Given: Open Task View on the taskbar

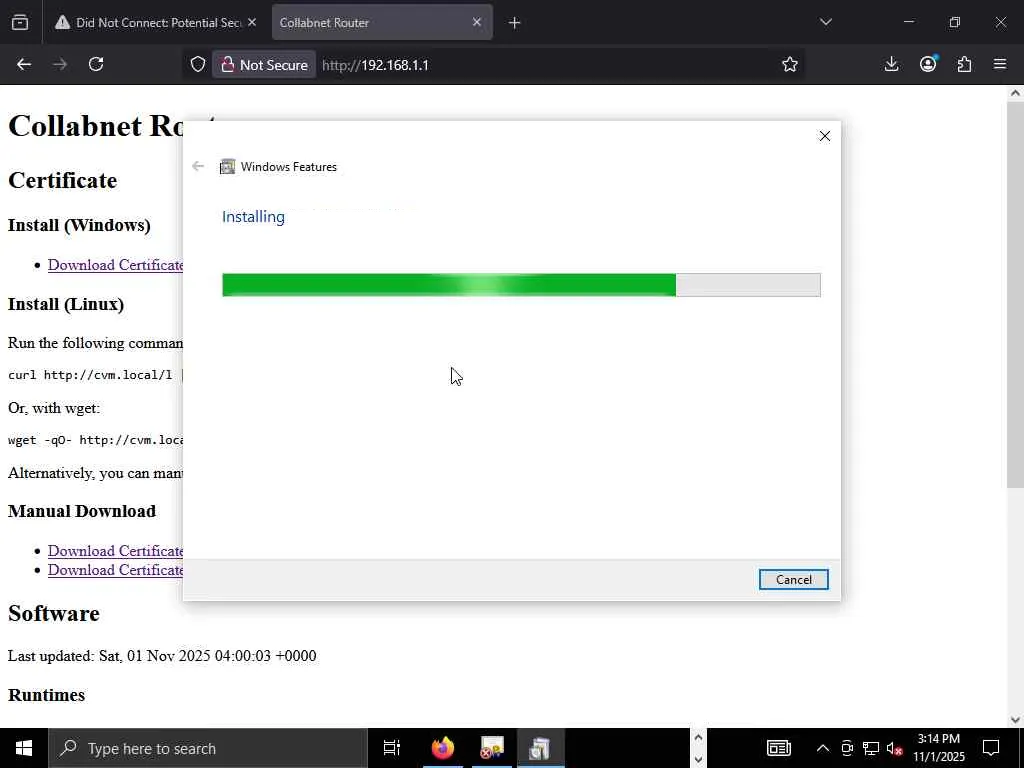Looking at the screenshot, I should (392, 748).
